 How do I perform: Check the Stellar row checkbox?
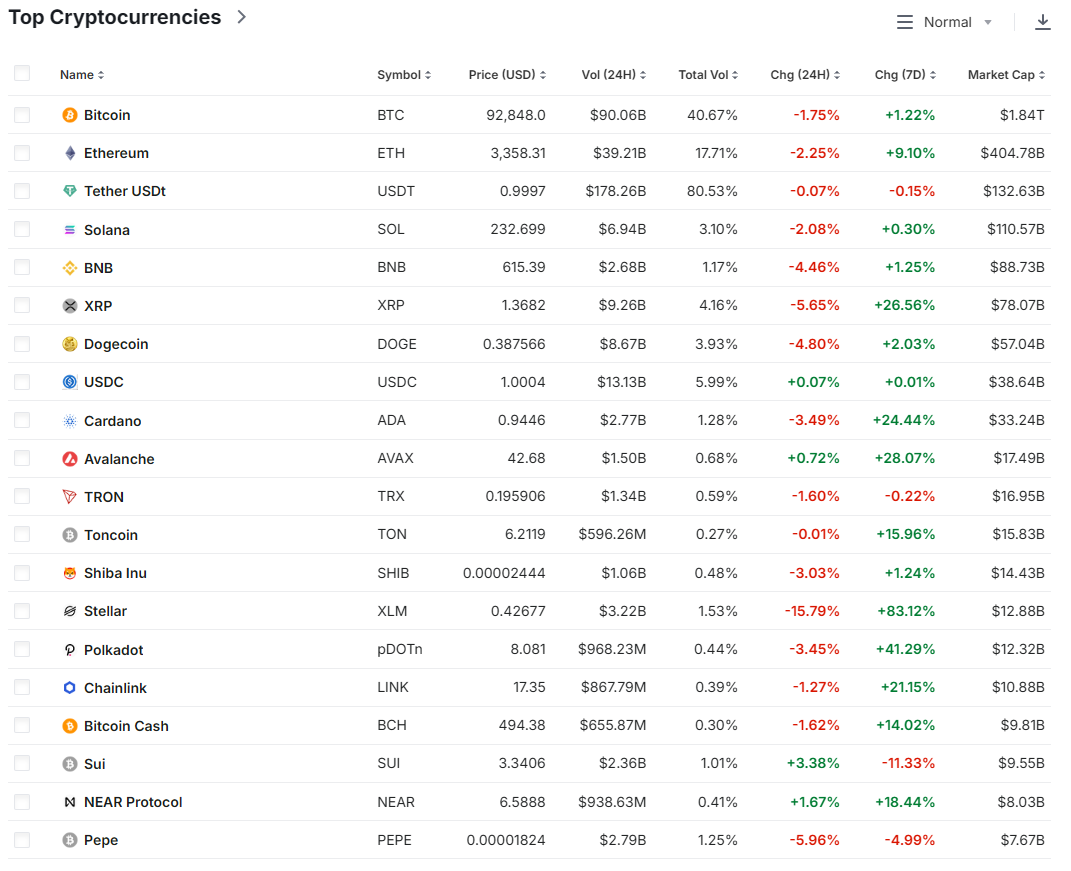click(x=22, y=611)
